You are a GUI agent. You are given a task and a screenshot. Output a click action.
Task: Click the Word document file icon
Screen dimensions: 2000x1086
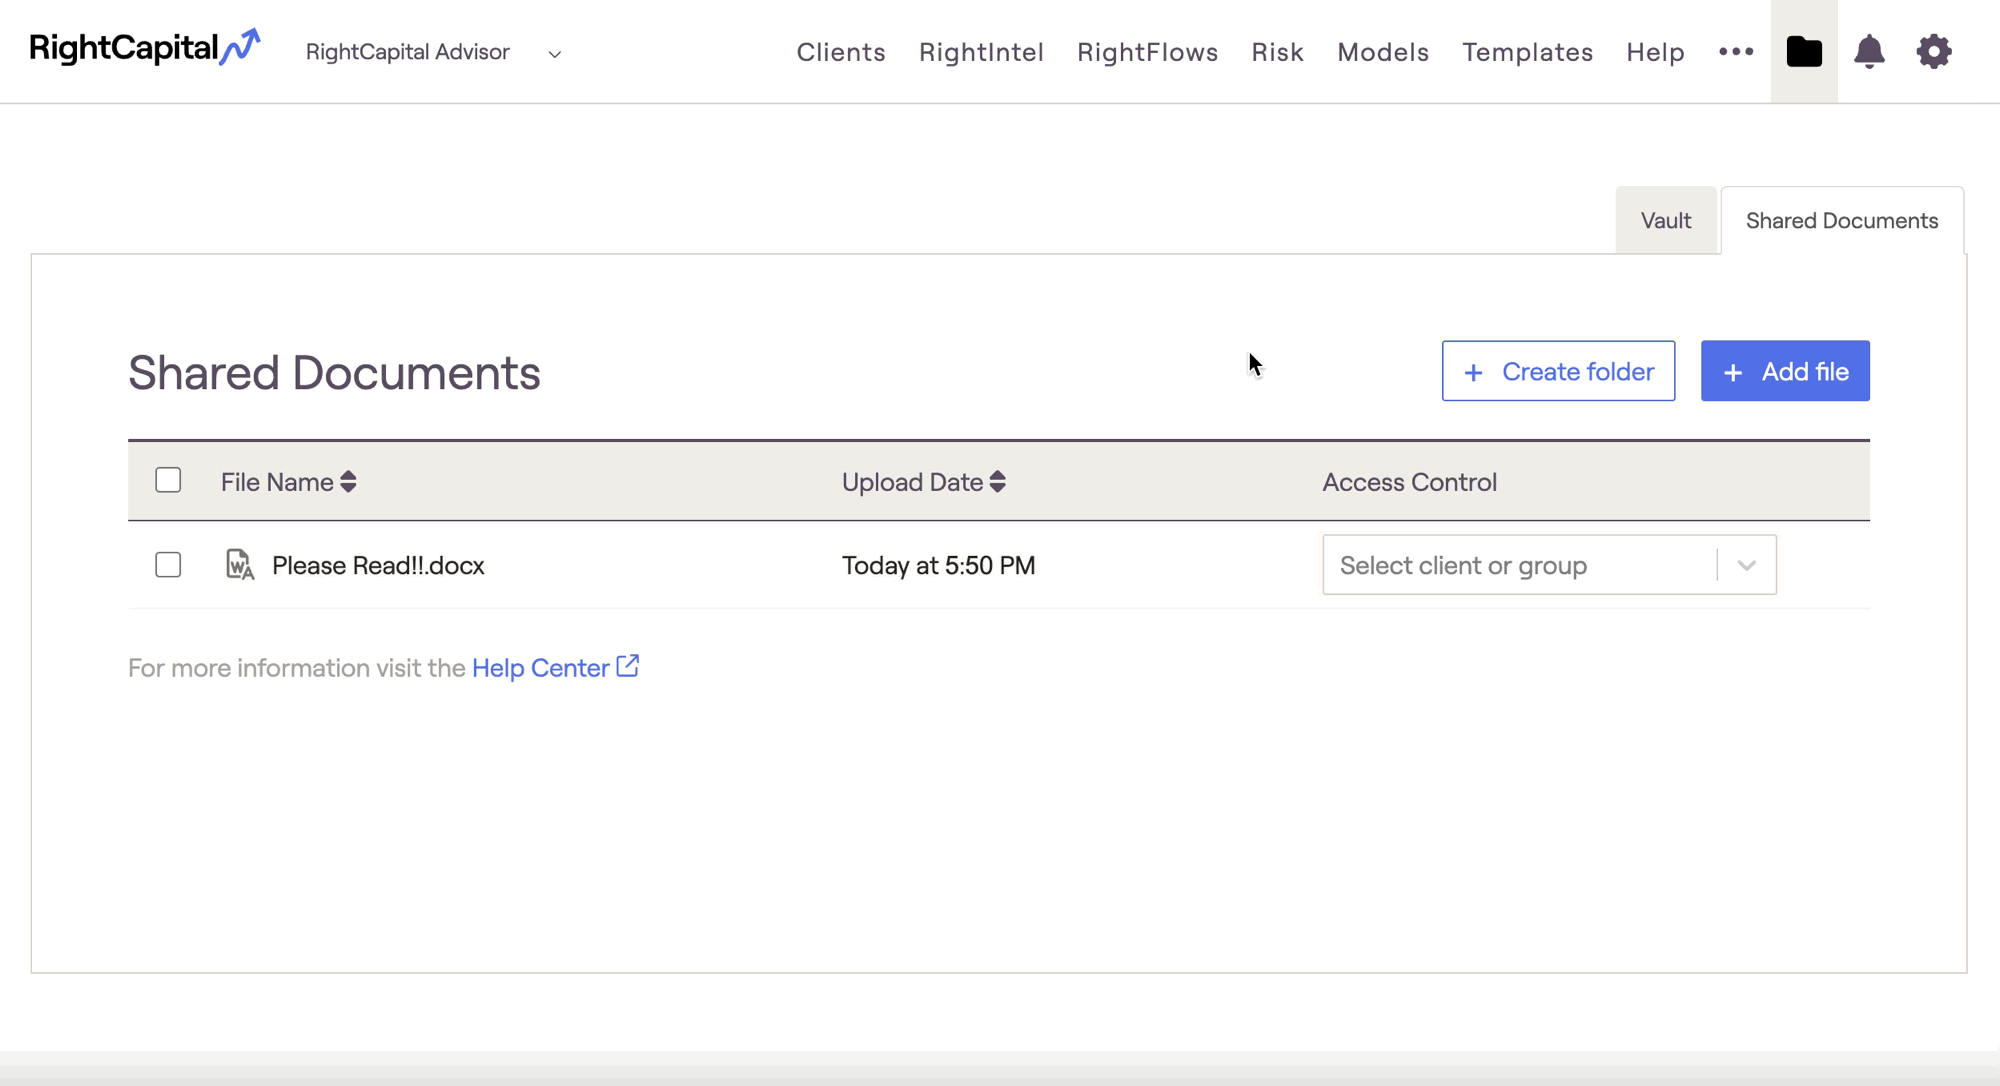pyautogui.click(x=239, y=565)
